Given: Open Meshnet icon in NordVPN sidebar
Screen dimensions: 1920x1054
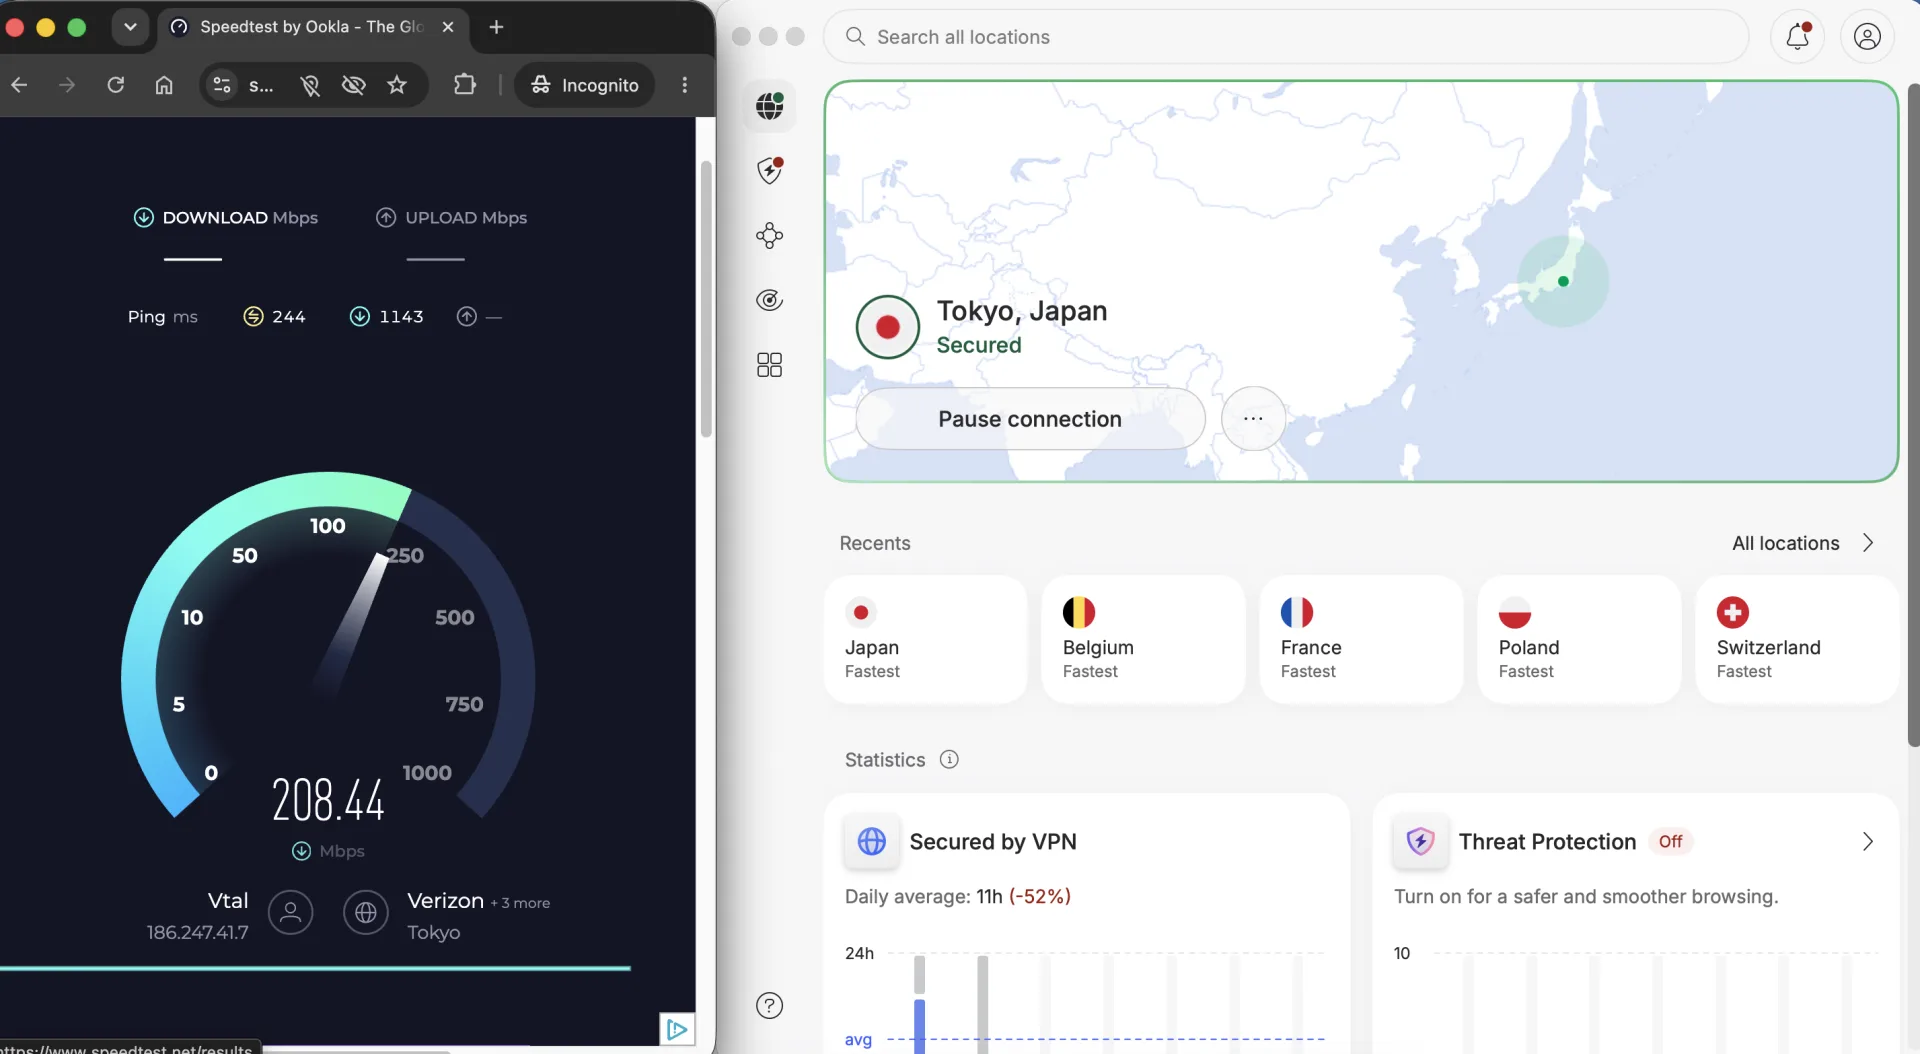Looking at the screenshot, I should coord(769,235).
